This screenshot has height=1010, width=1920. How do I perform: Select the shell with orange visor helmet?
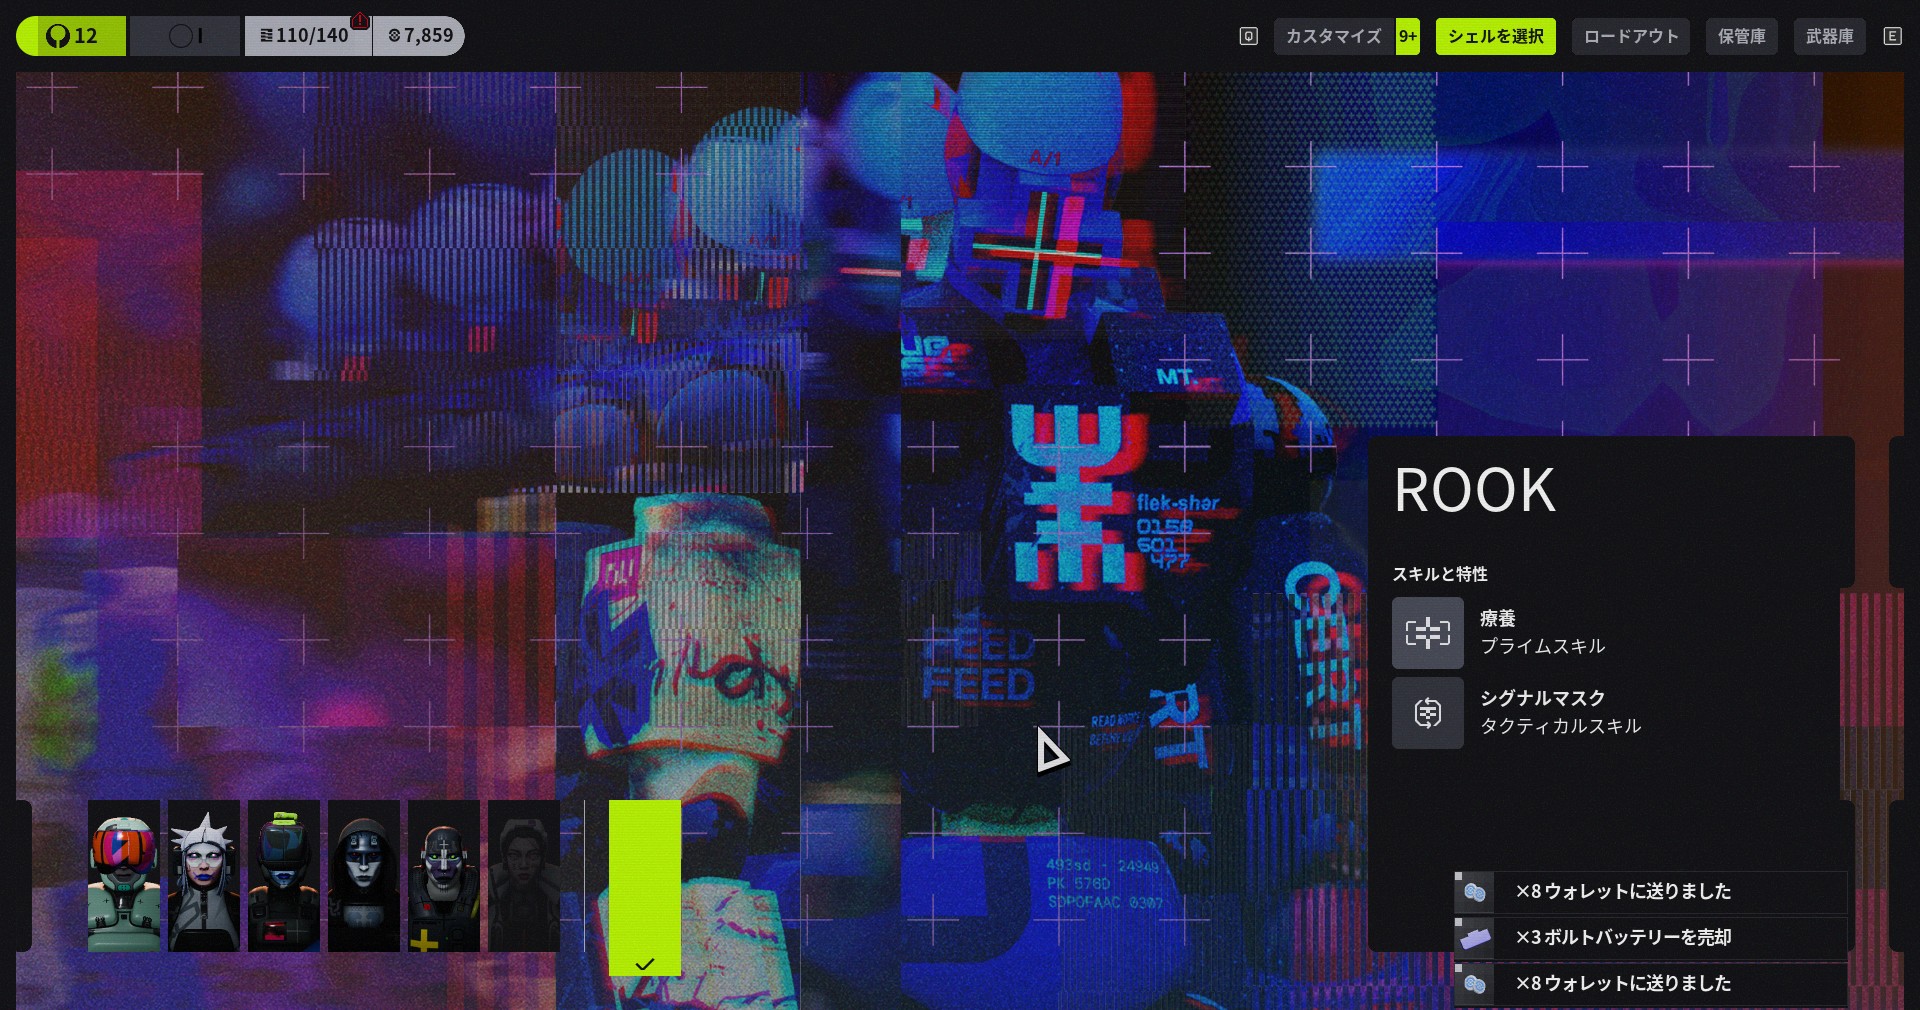[x=124, y=876]
